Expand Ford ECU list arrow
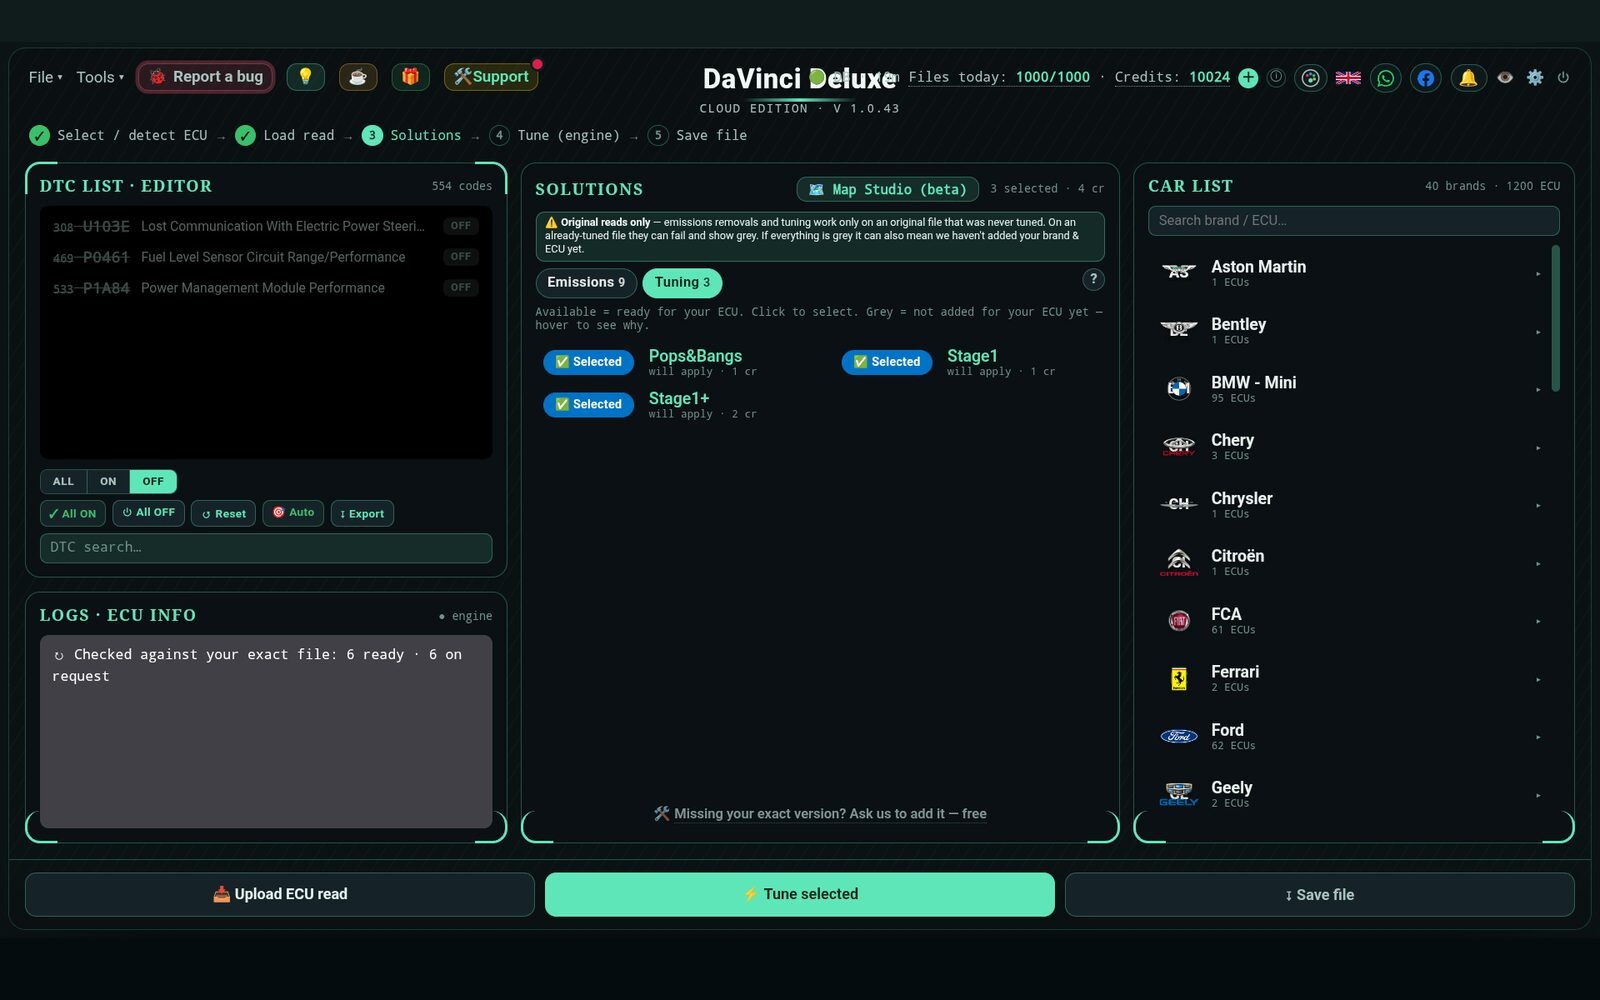 click(1538, 738)
